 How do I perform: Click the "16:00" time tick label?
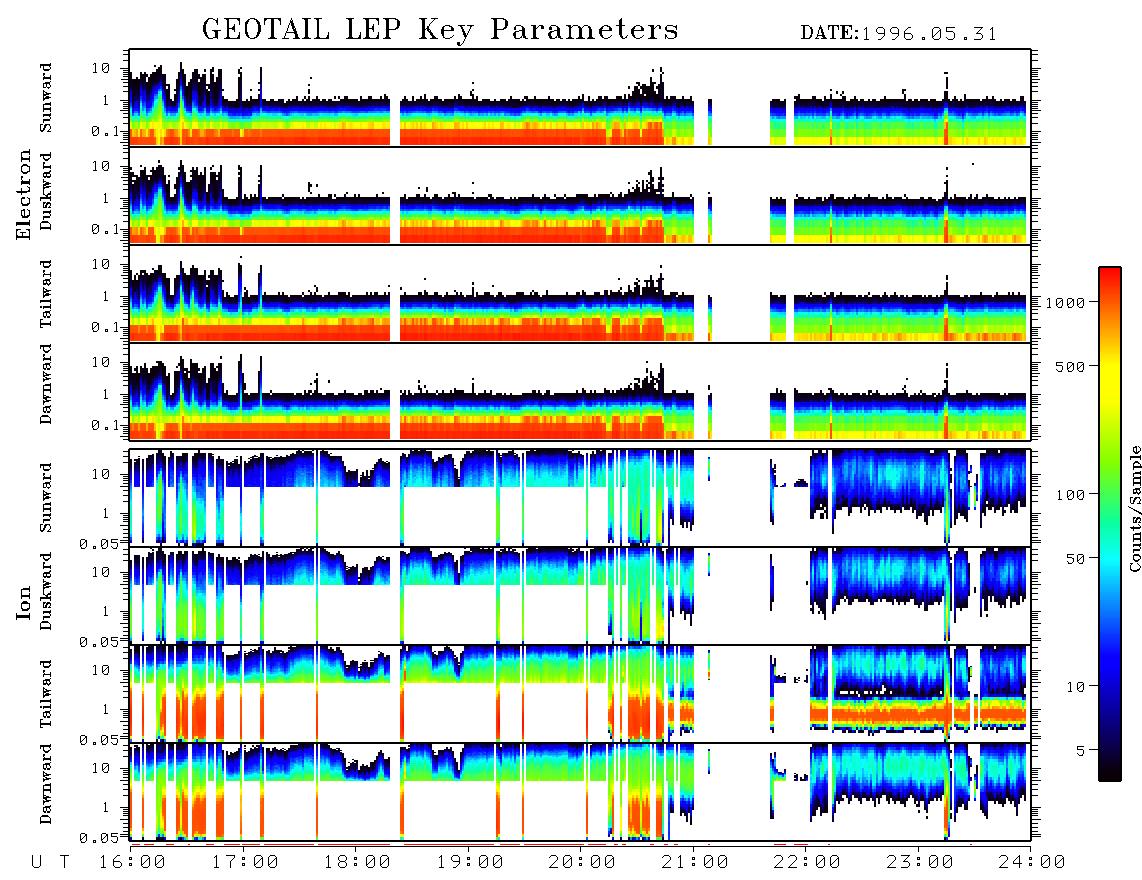(132, 862)
